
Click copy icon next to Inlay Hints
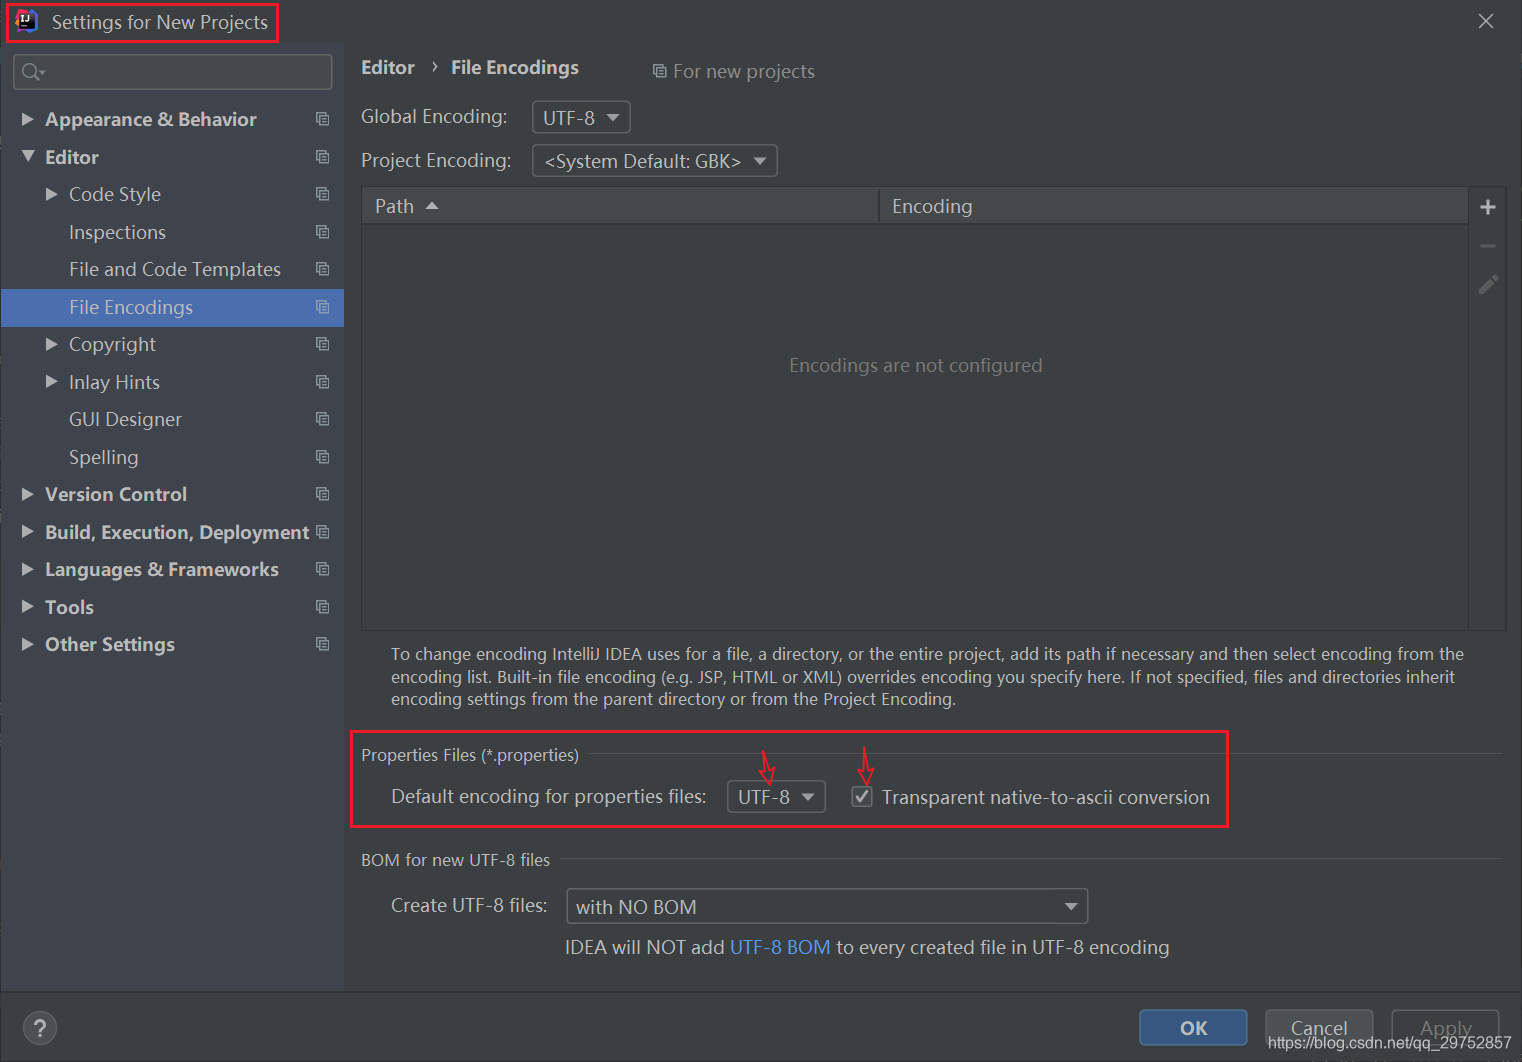[322, 382]
